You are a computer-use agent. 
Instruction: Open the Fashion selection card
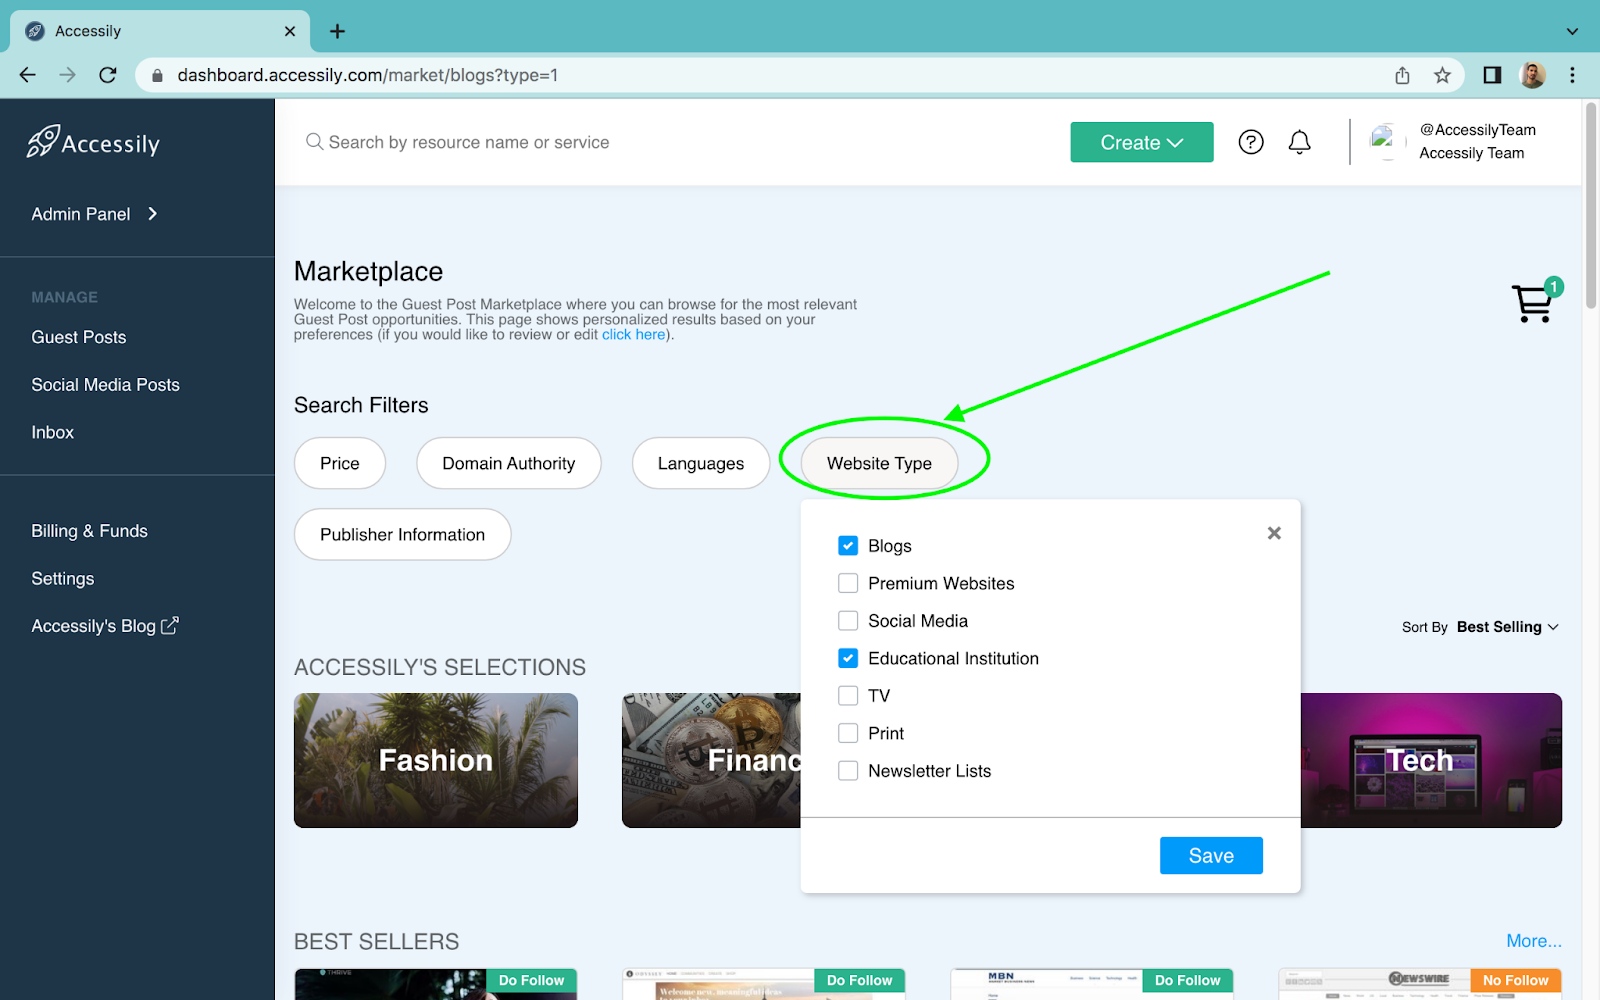[x=436, y=760]
